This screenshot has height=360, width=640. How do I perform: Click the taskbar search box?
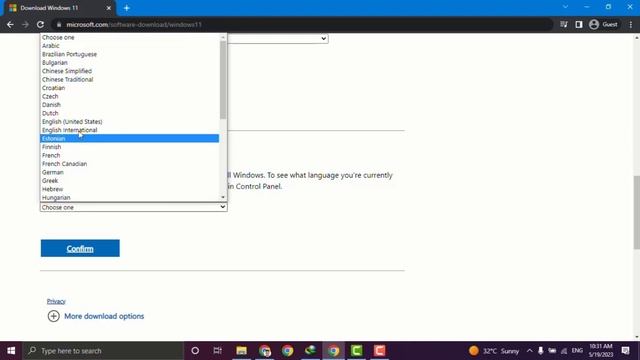tap(103, 351)
